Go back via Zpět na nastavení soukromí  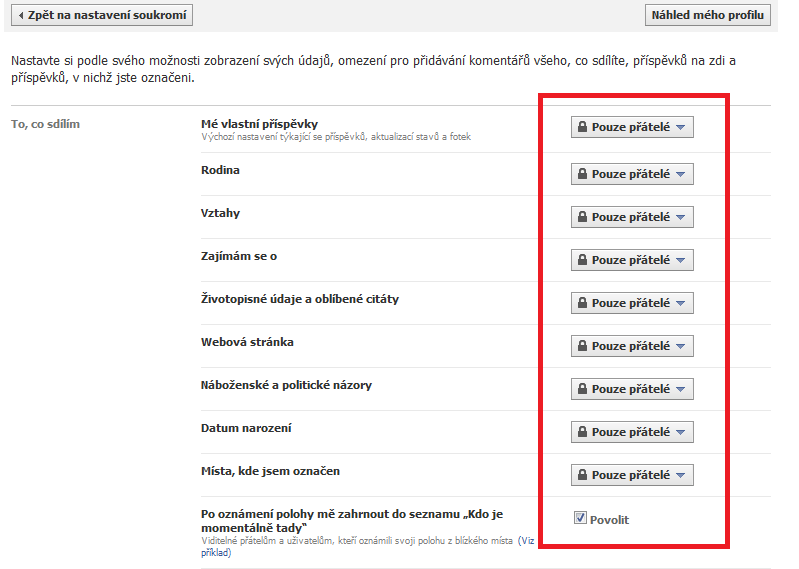tap(102, 15)
